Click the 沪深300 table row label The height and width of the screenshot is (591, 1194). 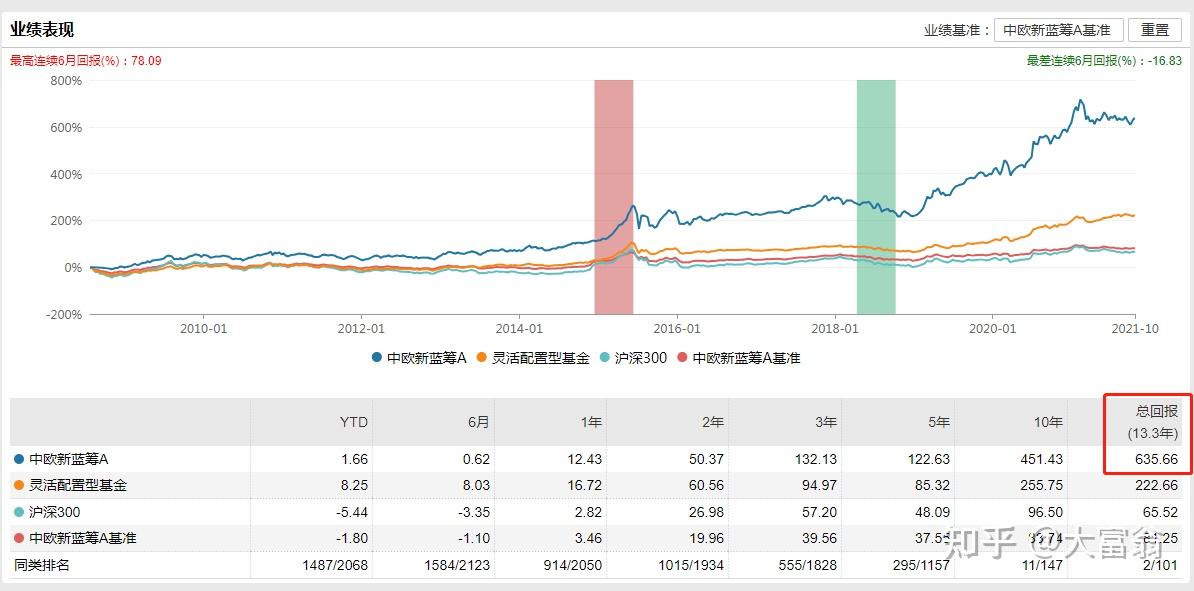54,512
